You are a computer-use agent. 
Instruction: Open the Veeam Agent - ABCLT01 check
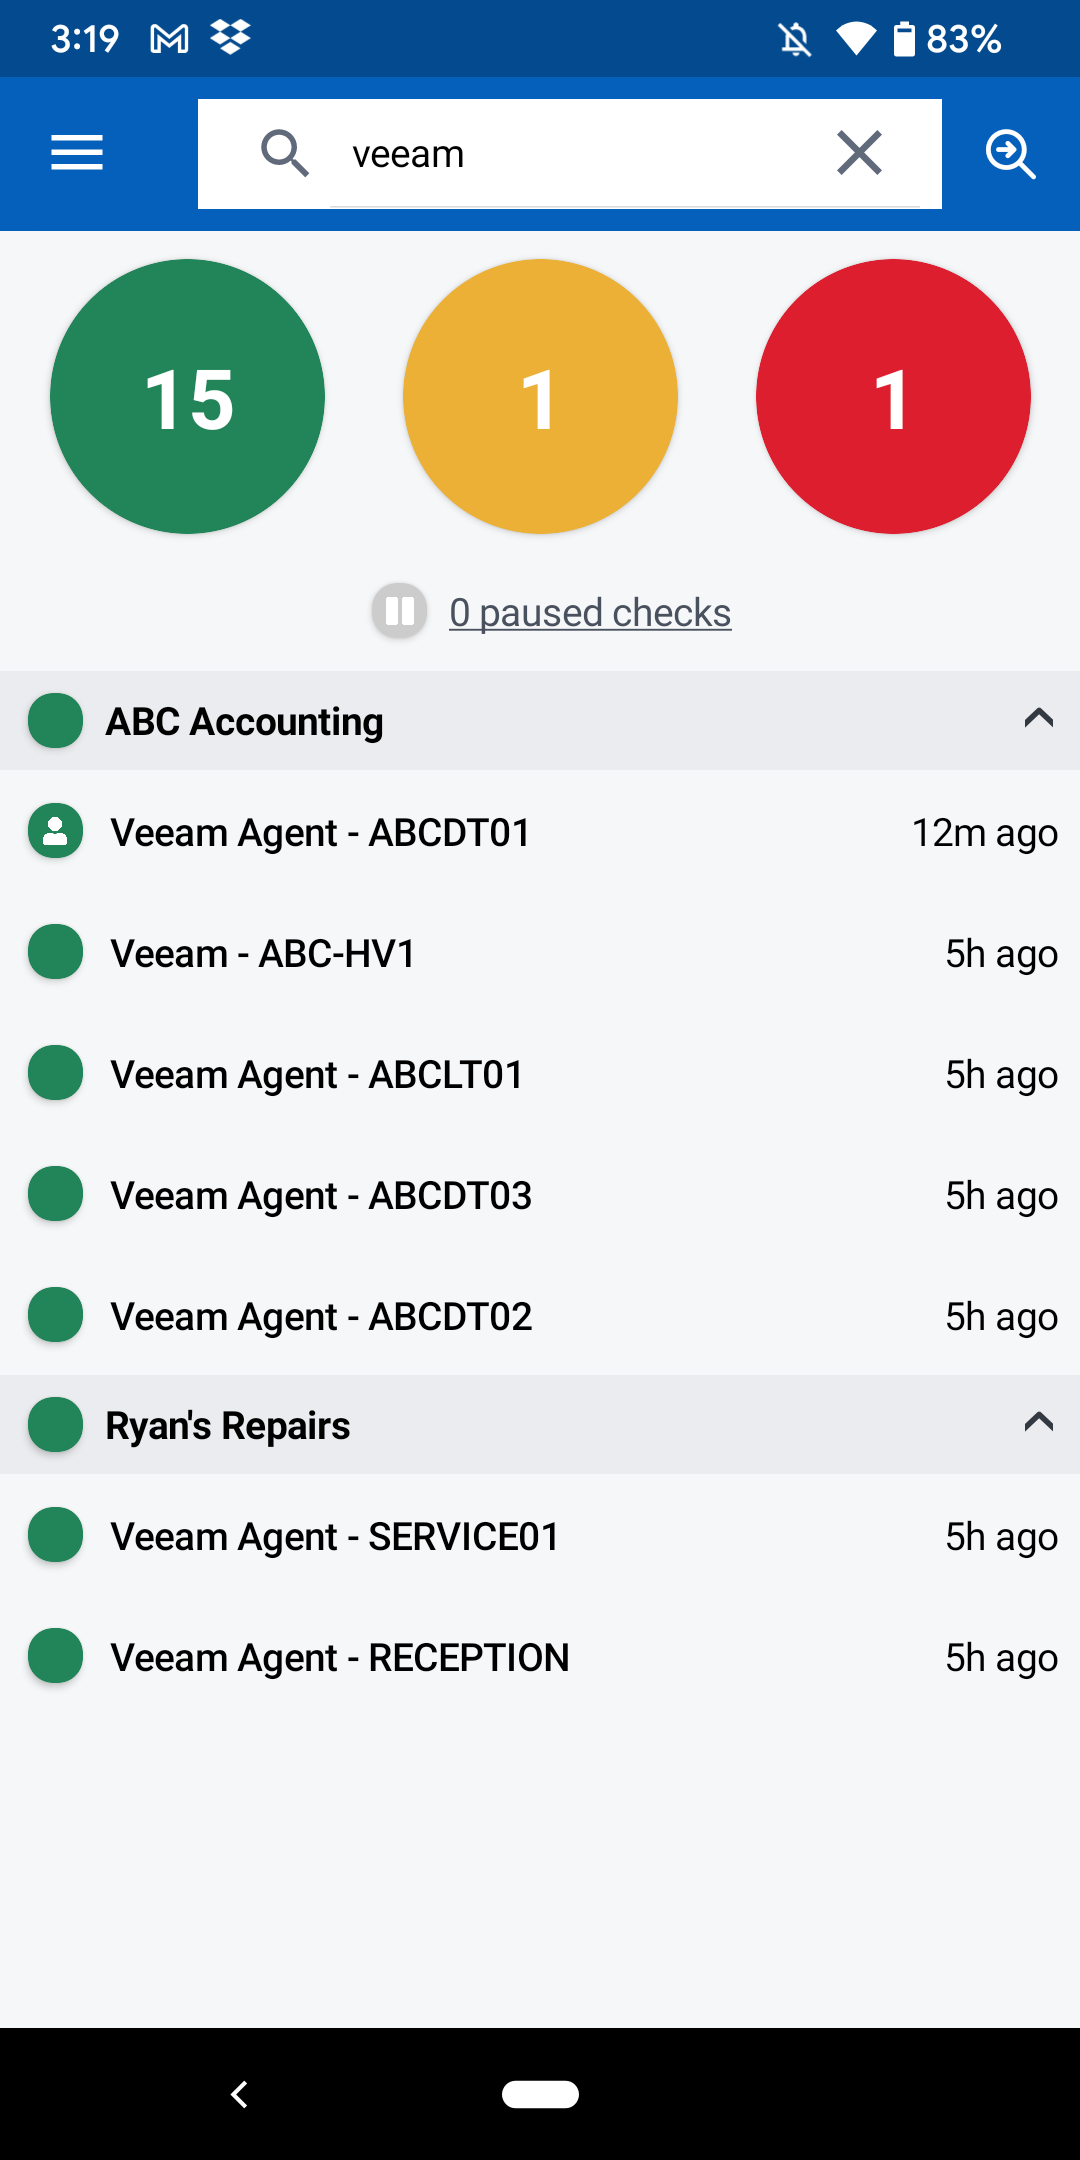click(x=317, y=1074)
